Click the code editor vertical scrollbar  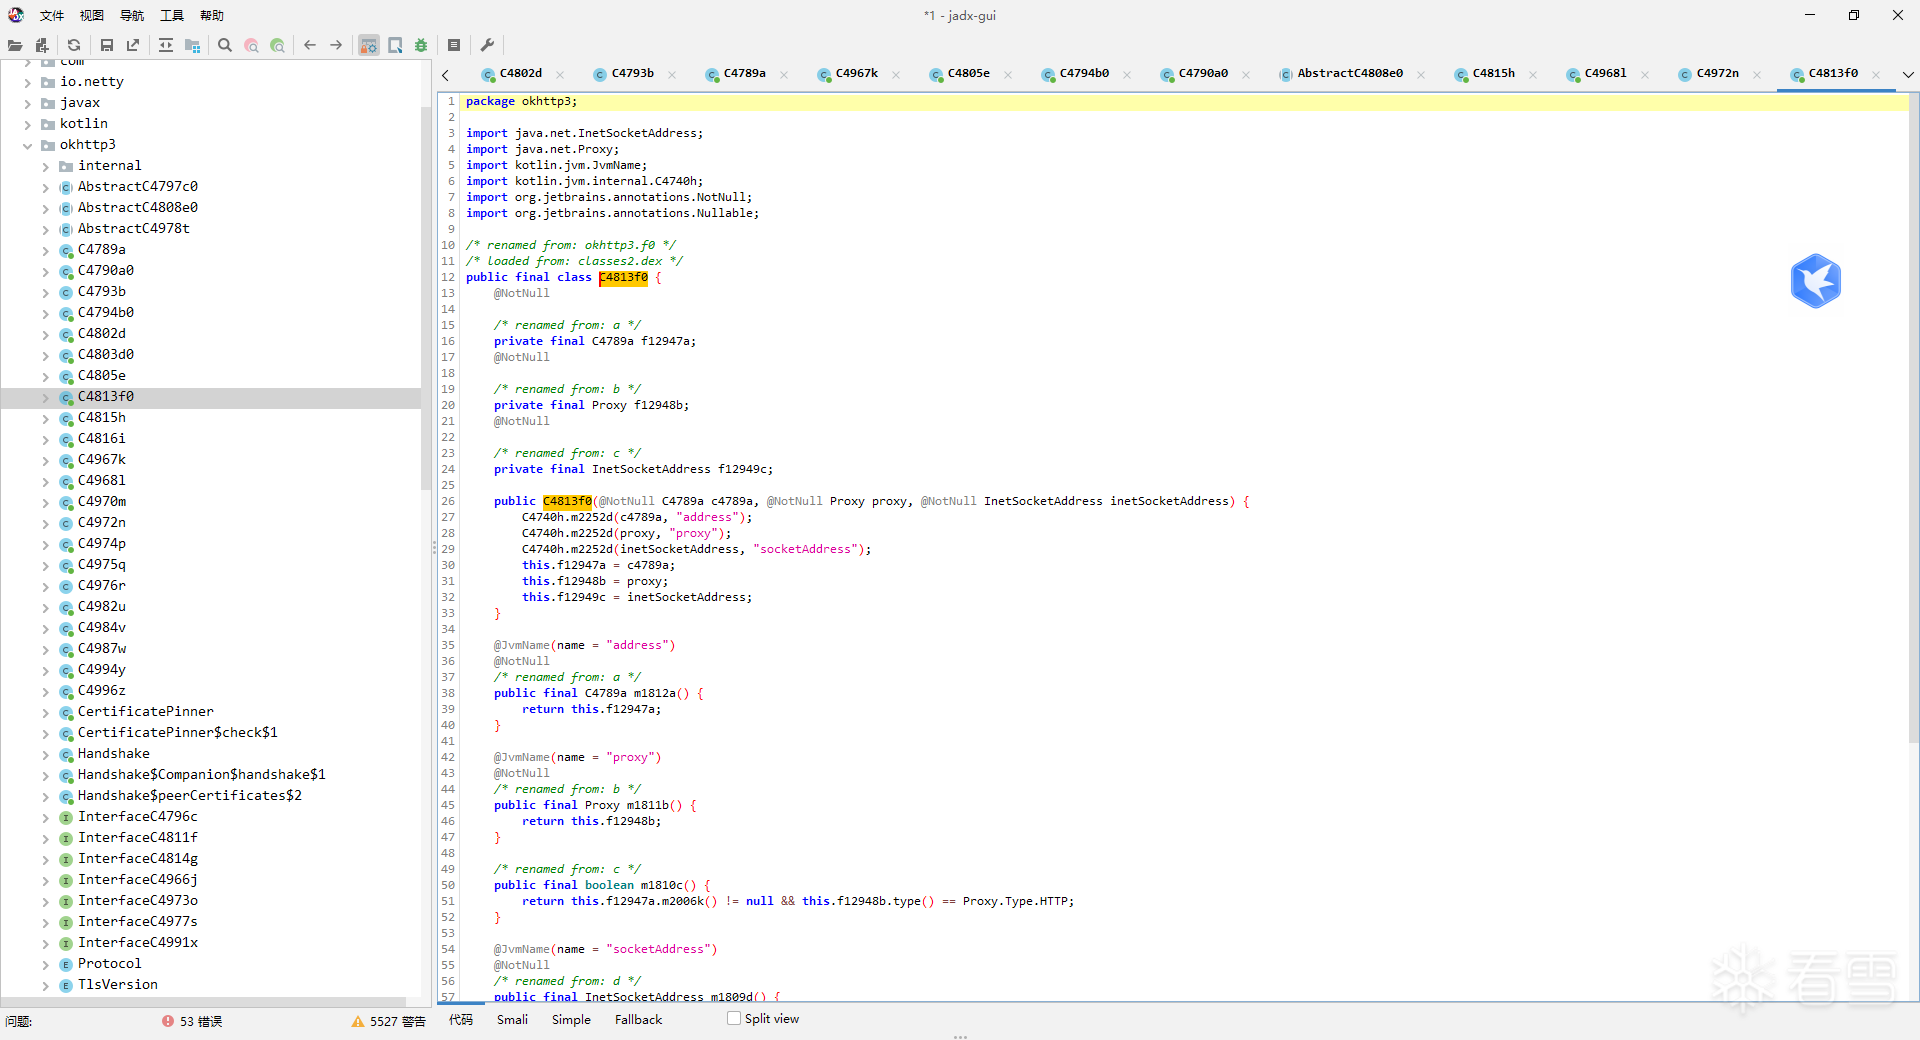1913,420
